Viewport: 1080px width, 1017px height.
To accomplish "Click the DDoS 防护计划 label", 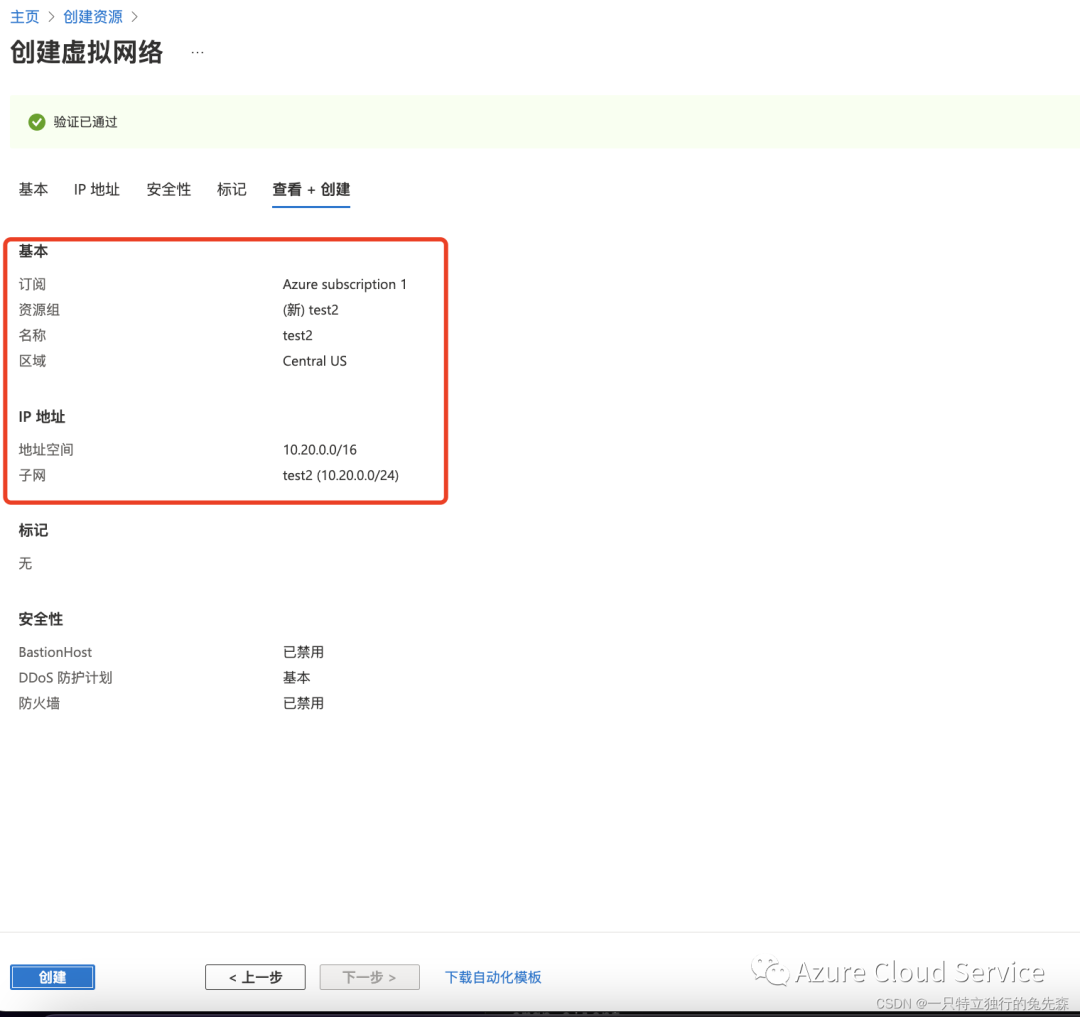I will click(65, 678).
